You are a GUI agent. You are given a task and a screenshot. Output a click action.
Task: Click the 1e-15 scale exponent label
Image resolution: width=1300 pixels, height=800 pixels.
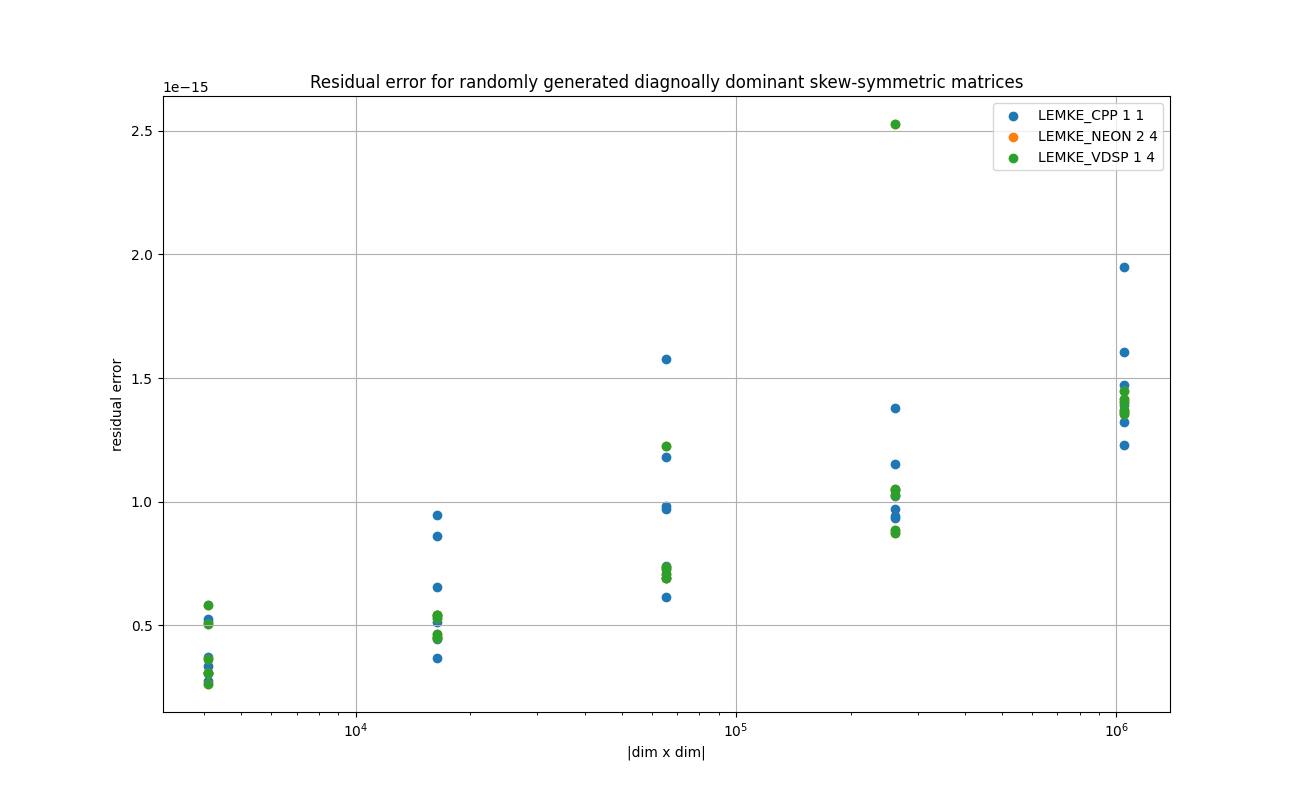186,87
